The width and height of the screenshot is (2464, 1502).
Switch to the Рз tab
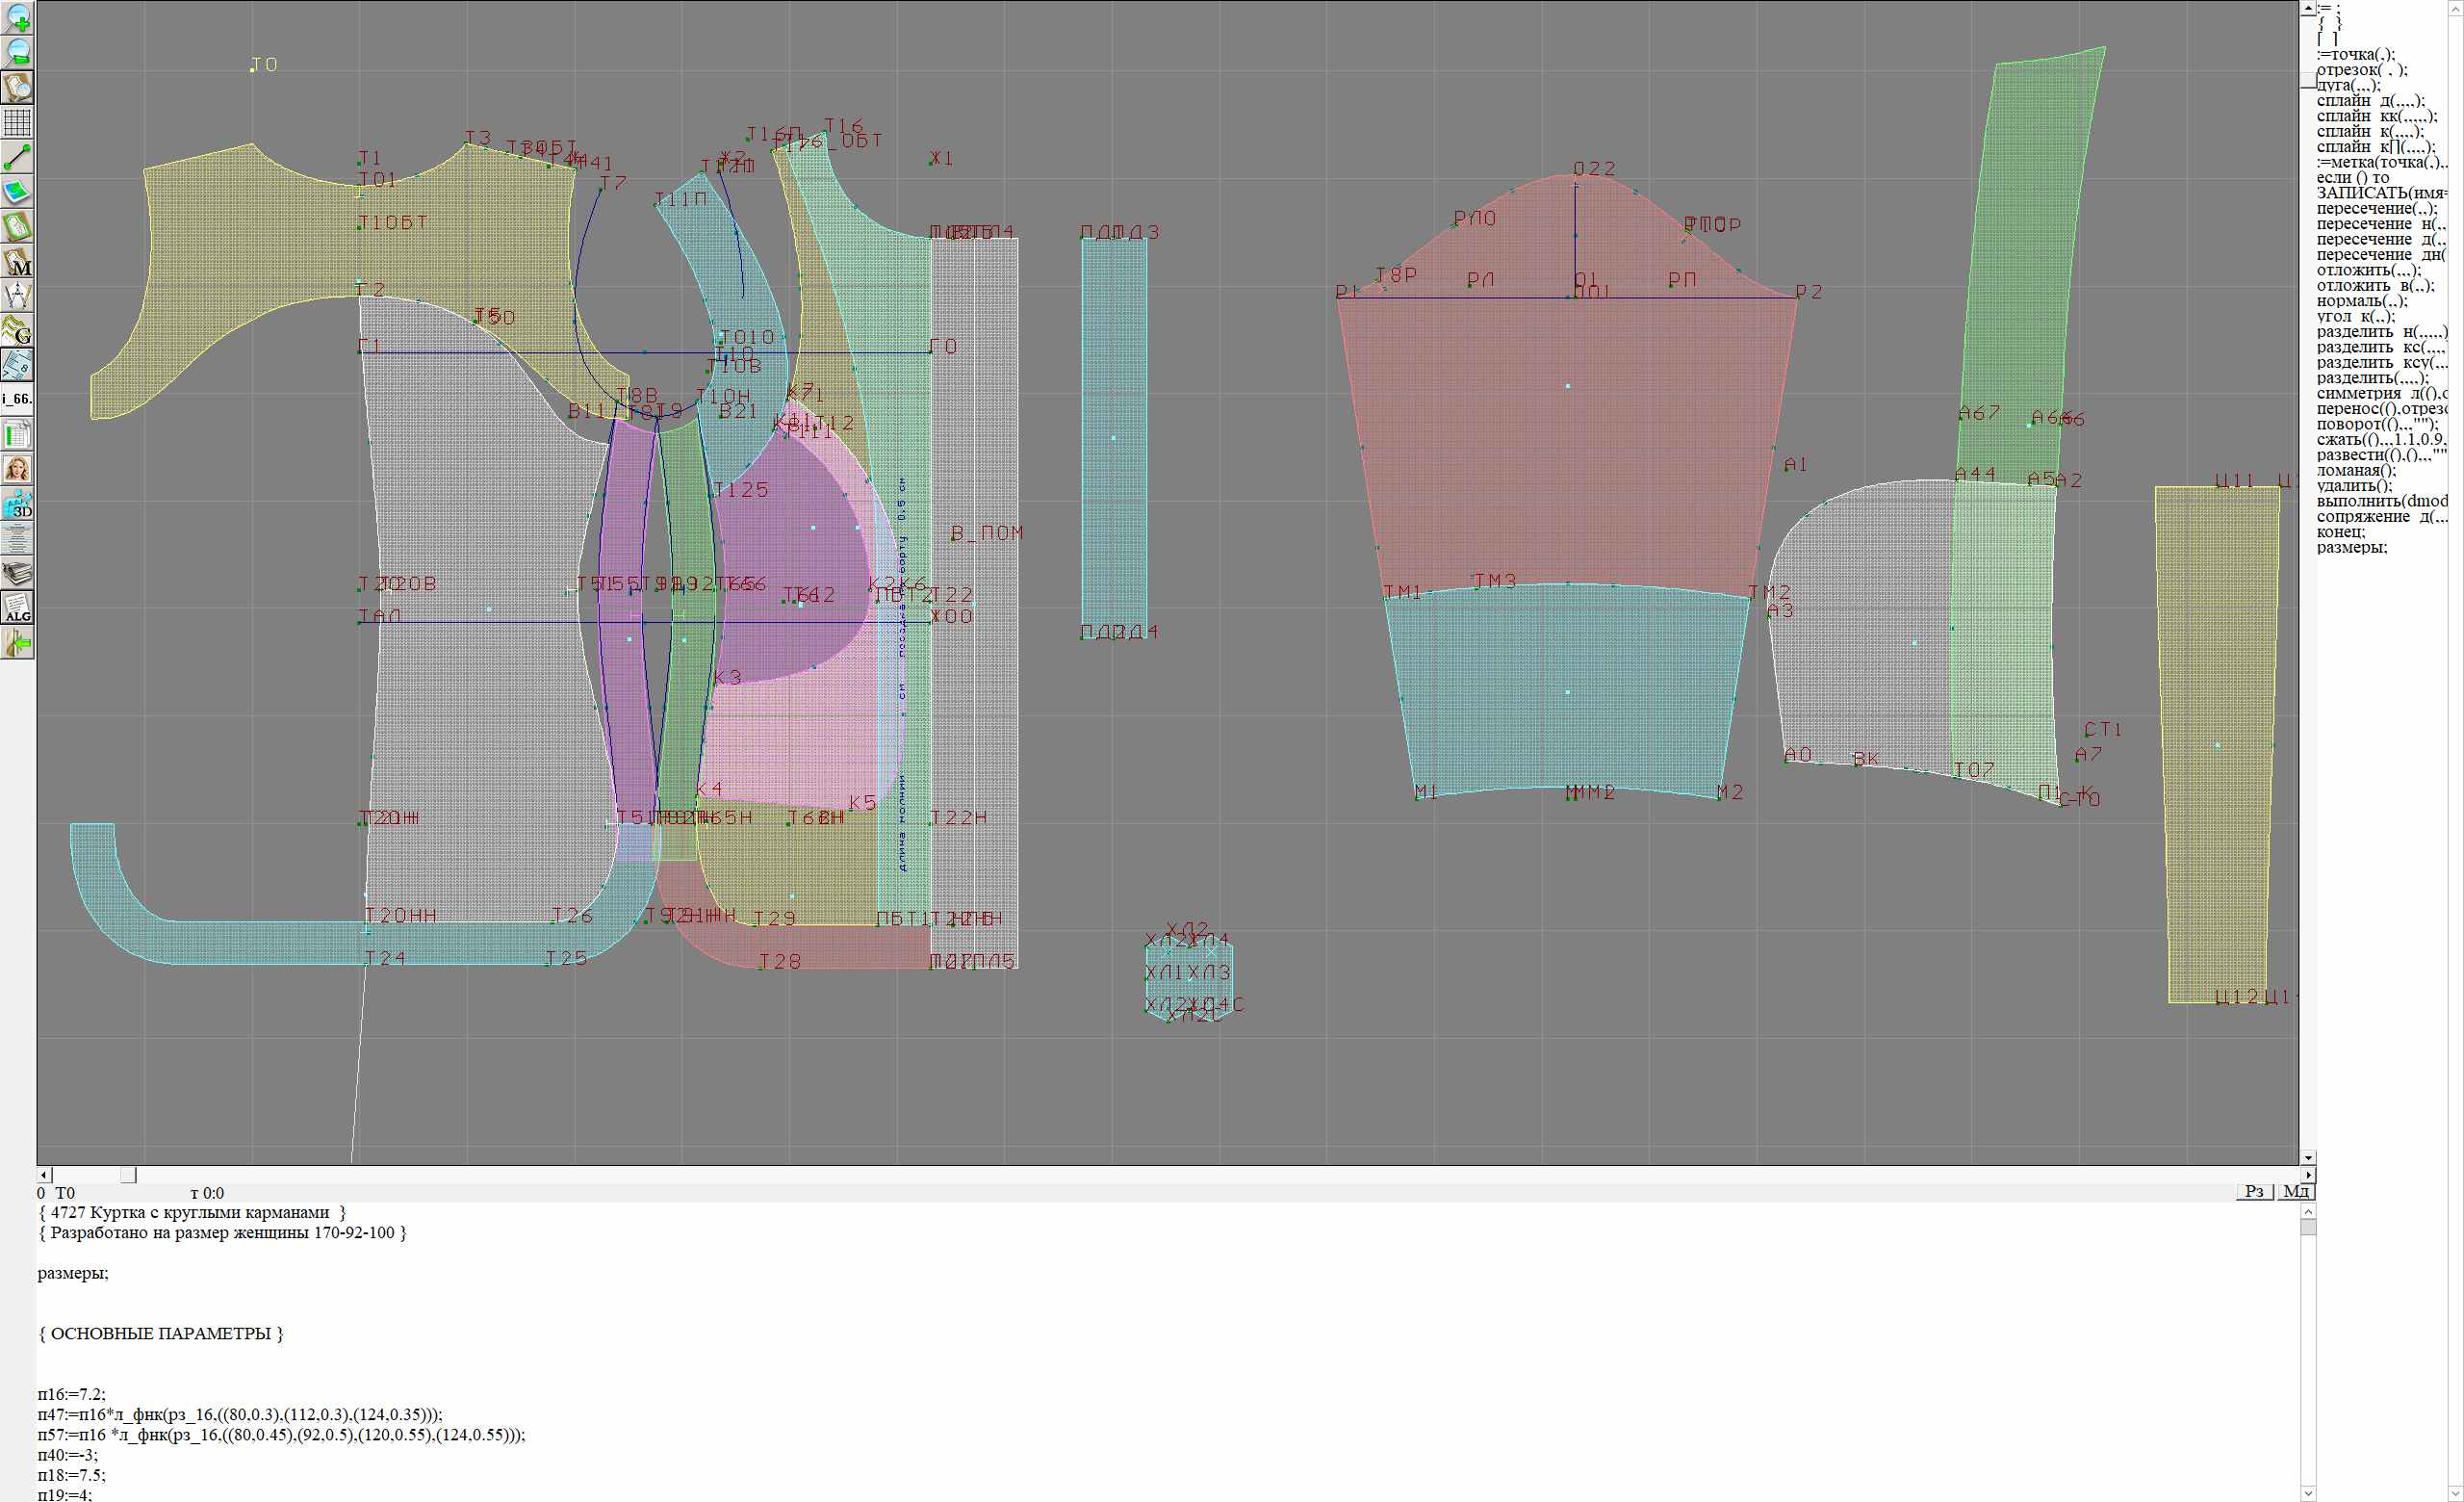[x=2254, y=1191]
